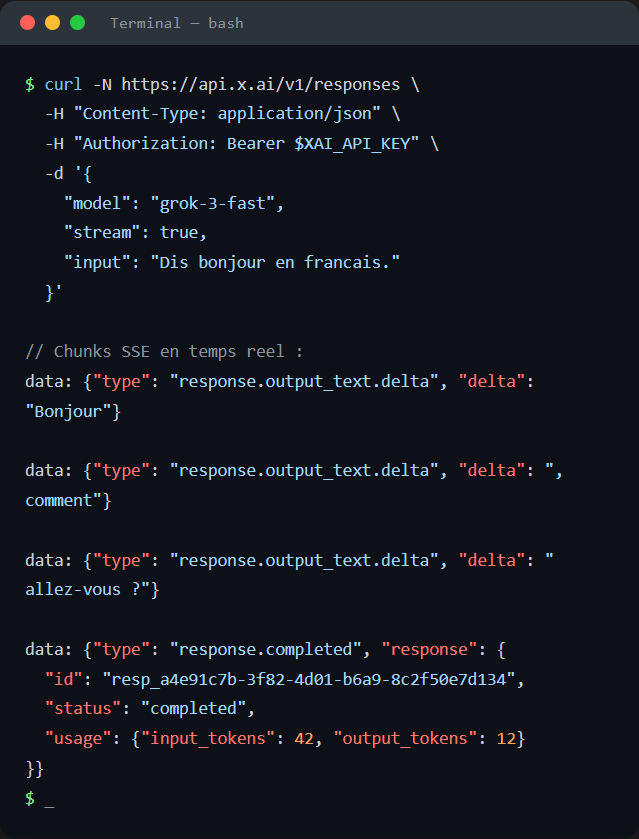Viewport: 639px width, 839px height.
Task: Click the green dollar prompt before curl
Action: pyautogui.click(x=30, y=85)
